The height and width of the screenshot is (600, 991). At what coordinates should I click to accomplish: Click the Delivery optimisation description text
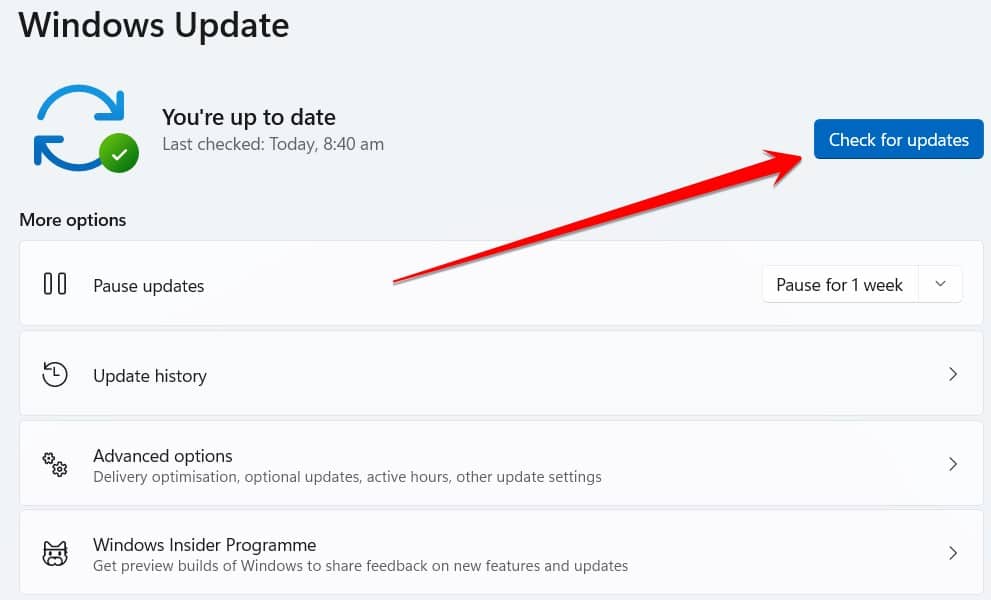[347, 477]
